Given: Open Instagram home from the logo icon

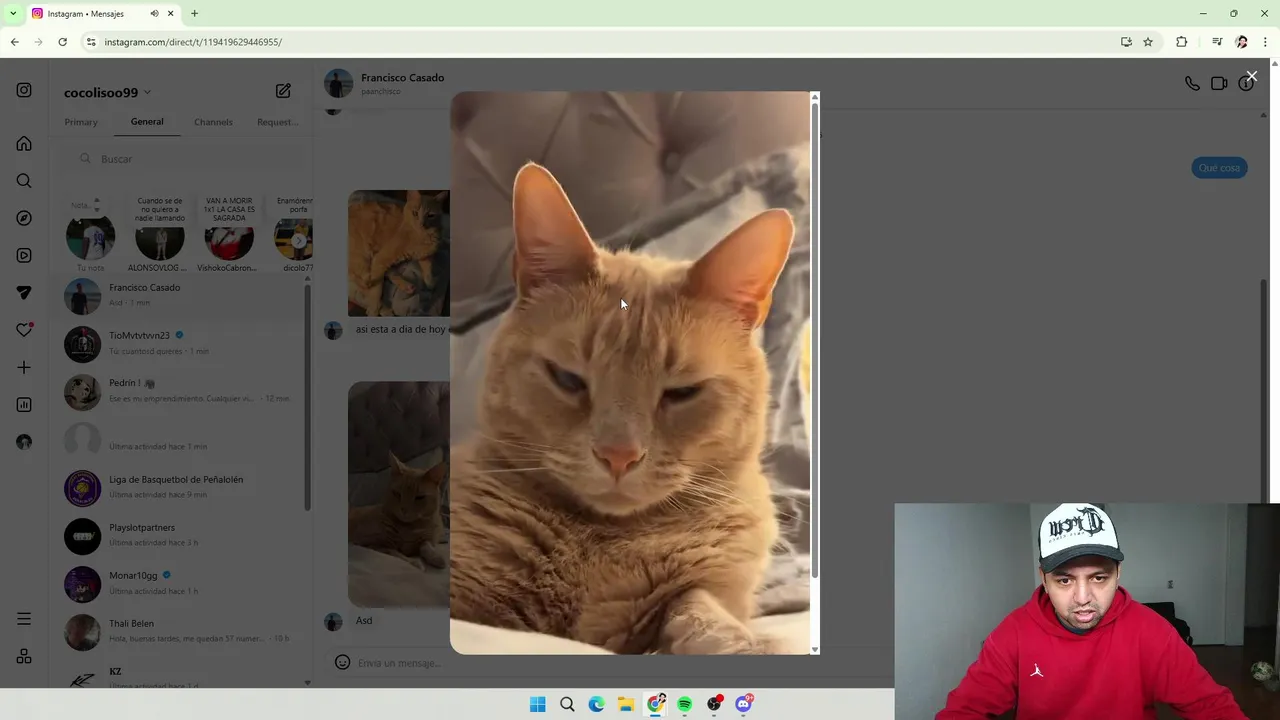Looking at the screenshot, I should click(24, 90).
